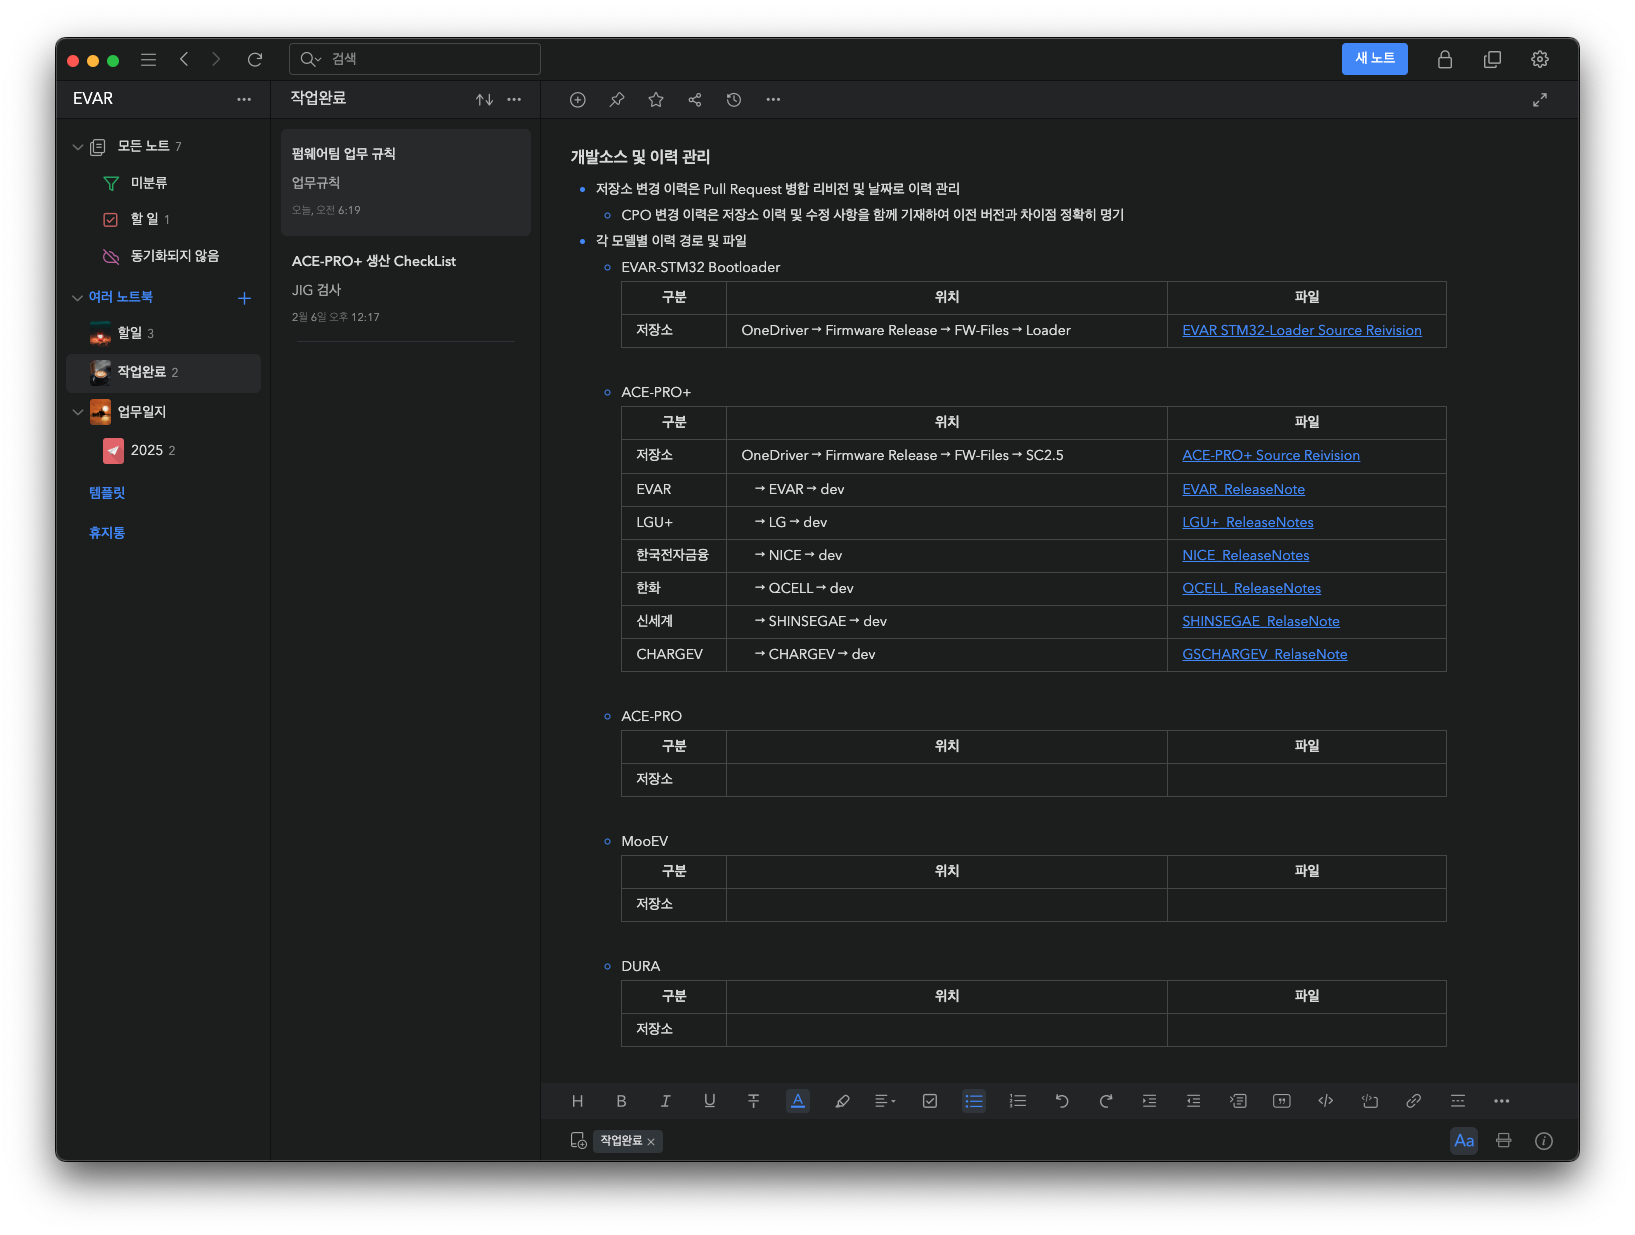Open the 펌웨어팀 업무 규칙 note
This screenshot has width=1635, height=1235.
[x=406, y=182]
